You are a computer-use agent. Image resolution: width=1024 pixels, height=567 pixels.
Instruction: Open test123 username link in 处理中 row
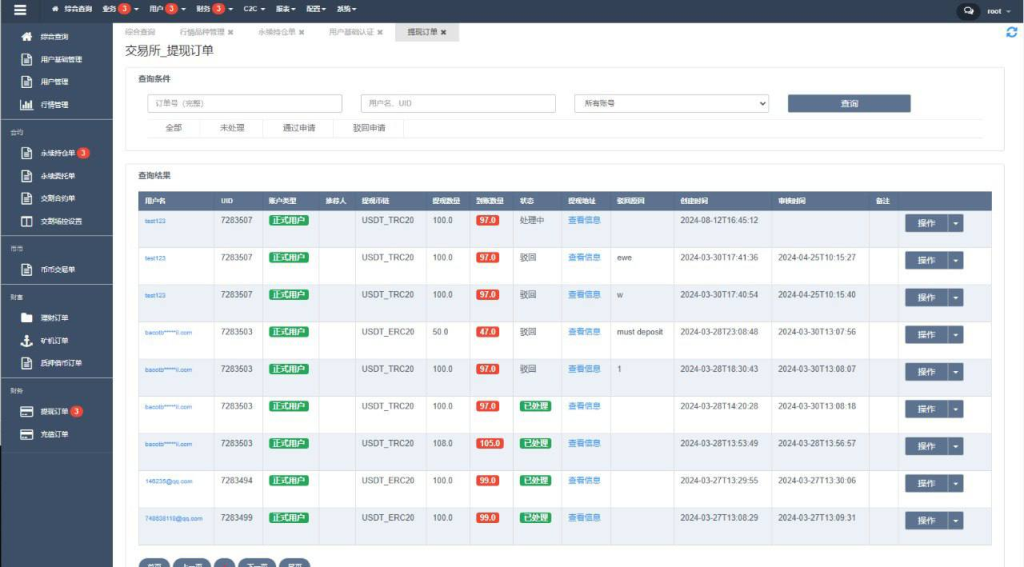click(155, 221)
